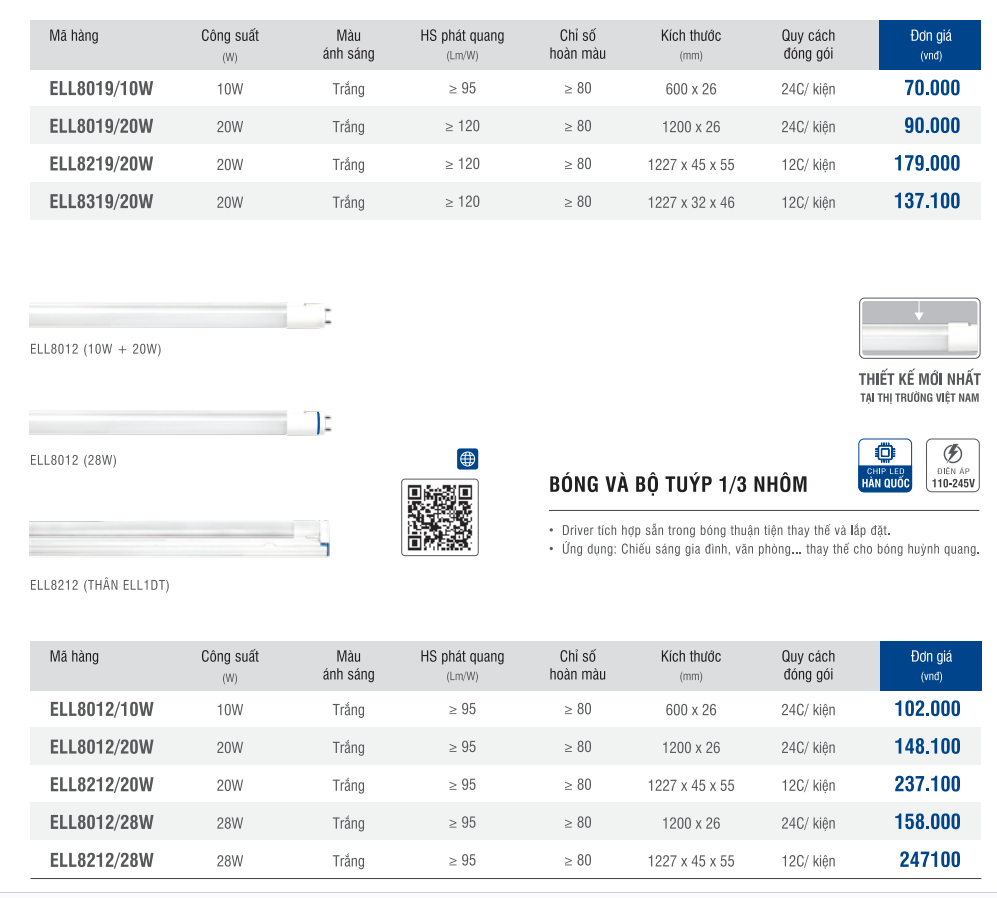The image size is (997, 898).
Task: Click price 70.000
Action: point(932,88)
